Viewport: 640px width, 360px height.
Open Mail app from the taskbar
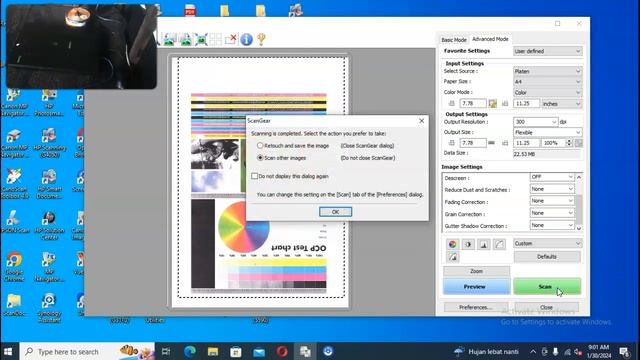[259, 351]
